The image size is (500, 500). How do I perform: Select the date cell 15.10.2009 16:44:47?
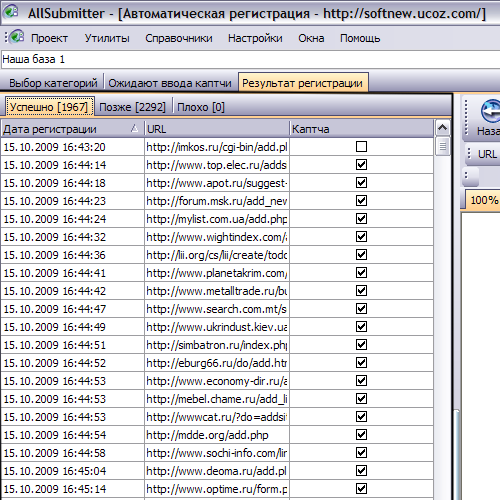point(72,309)
